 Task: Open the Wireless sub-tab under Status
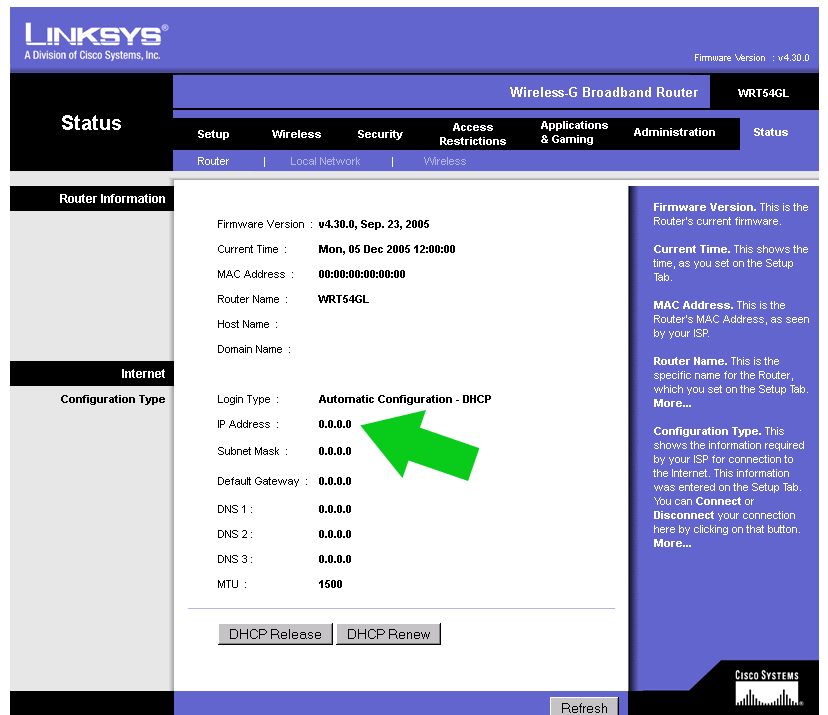tap(445, 161)
